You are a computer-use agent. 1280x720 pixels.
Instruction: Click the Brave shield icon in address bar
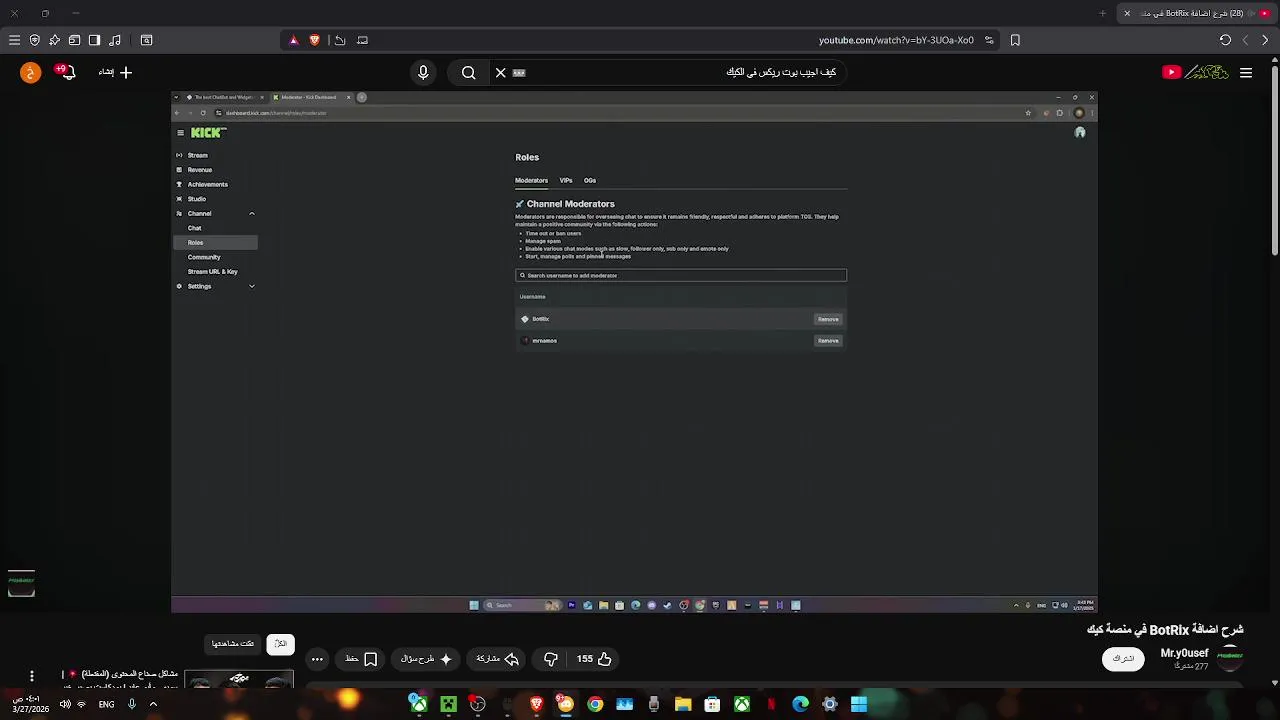tap(315, 40)
